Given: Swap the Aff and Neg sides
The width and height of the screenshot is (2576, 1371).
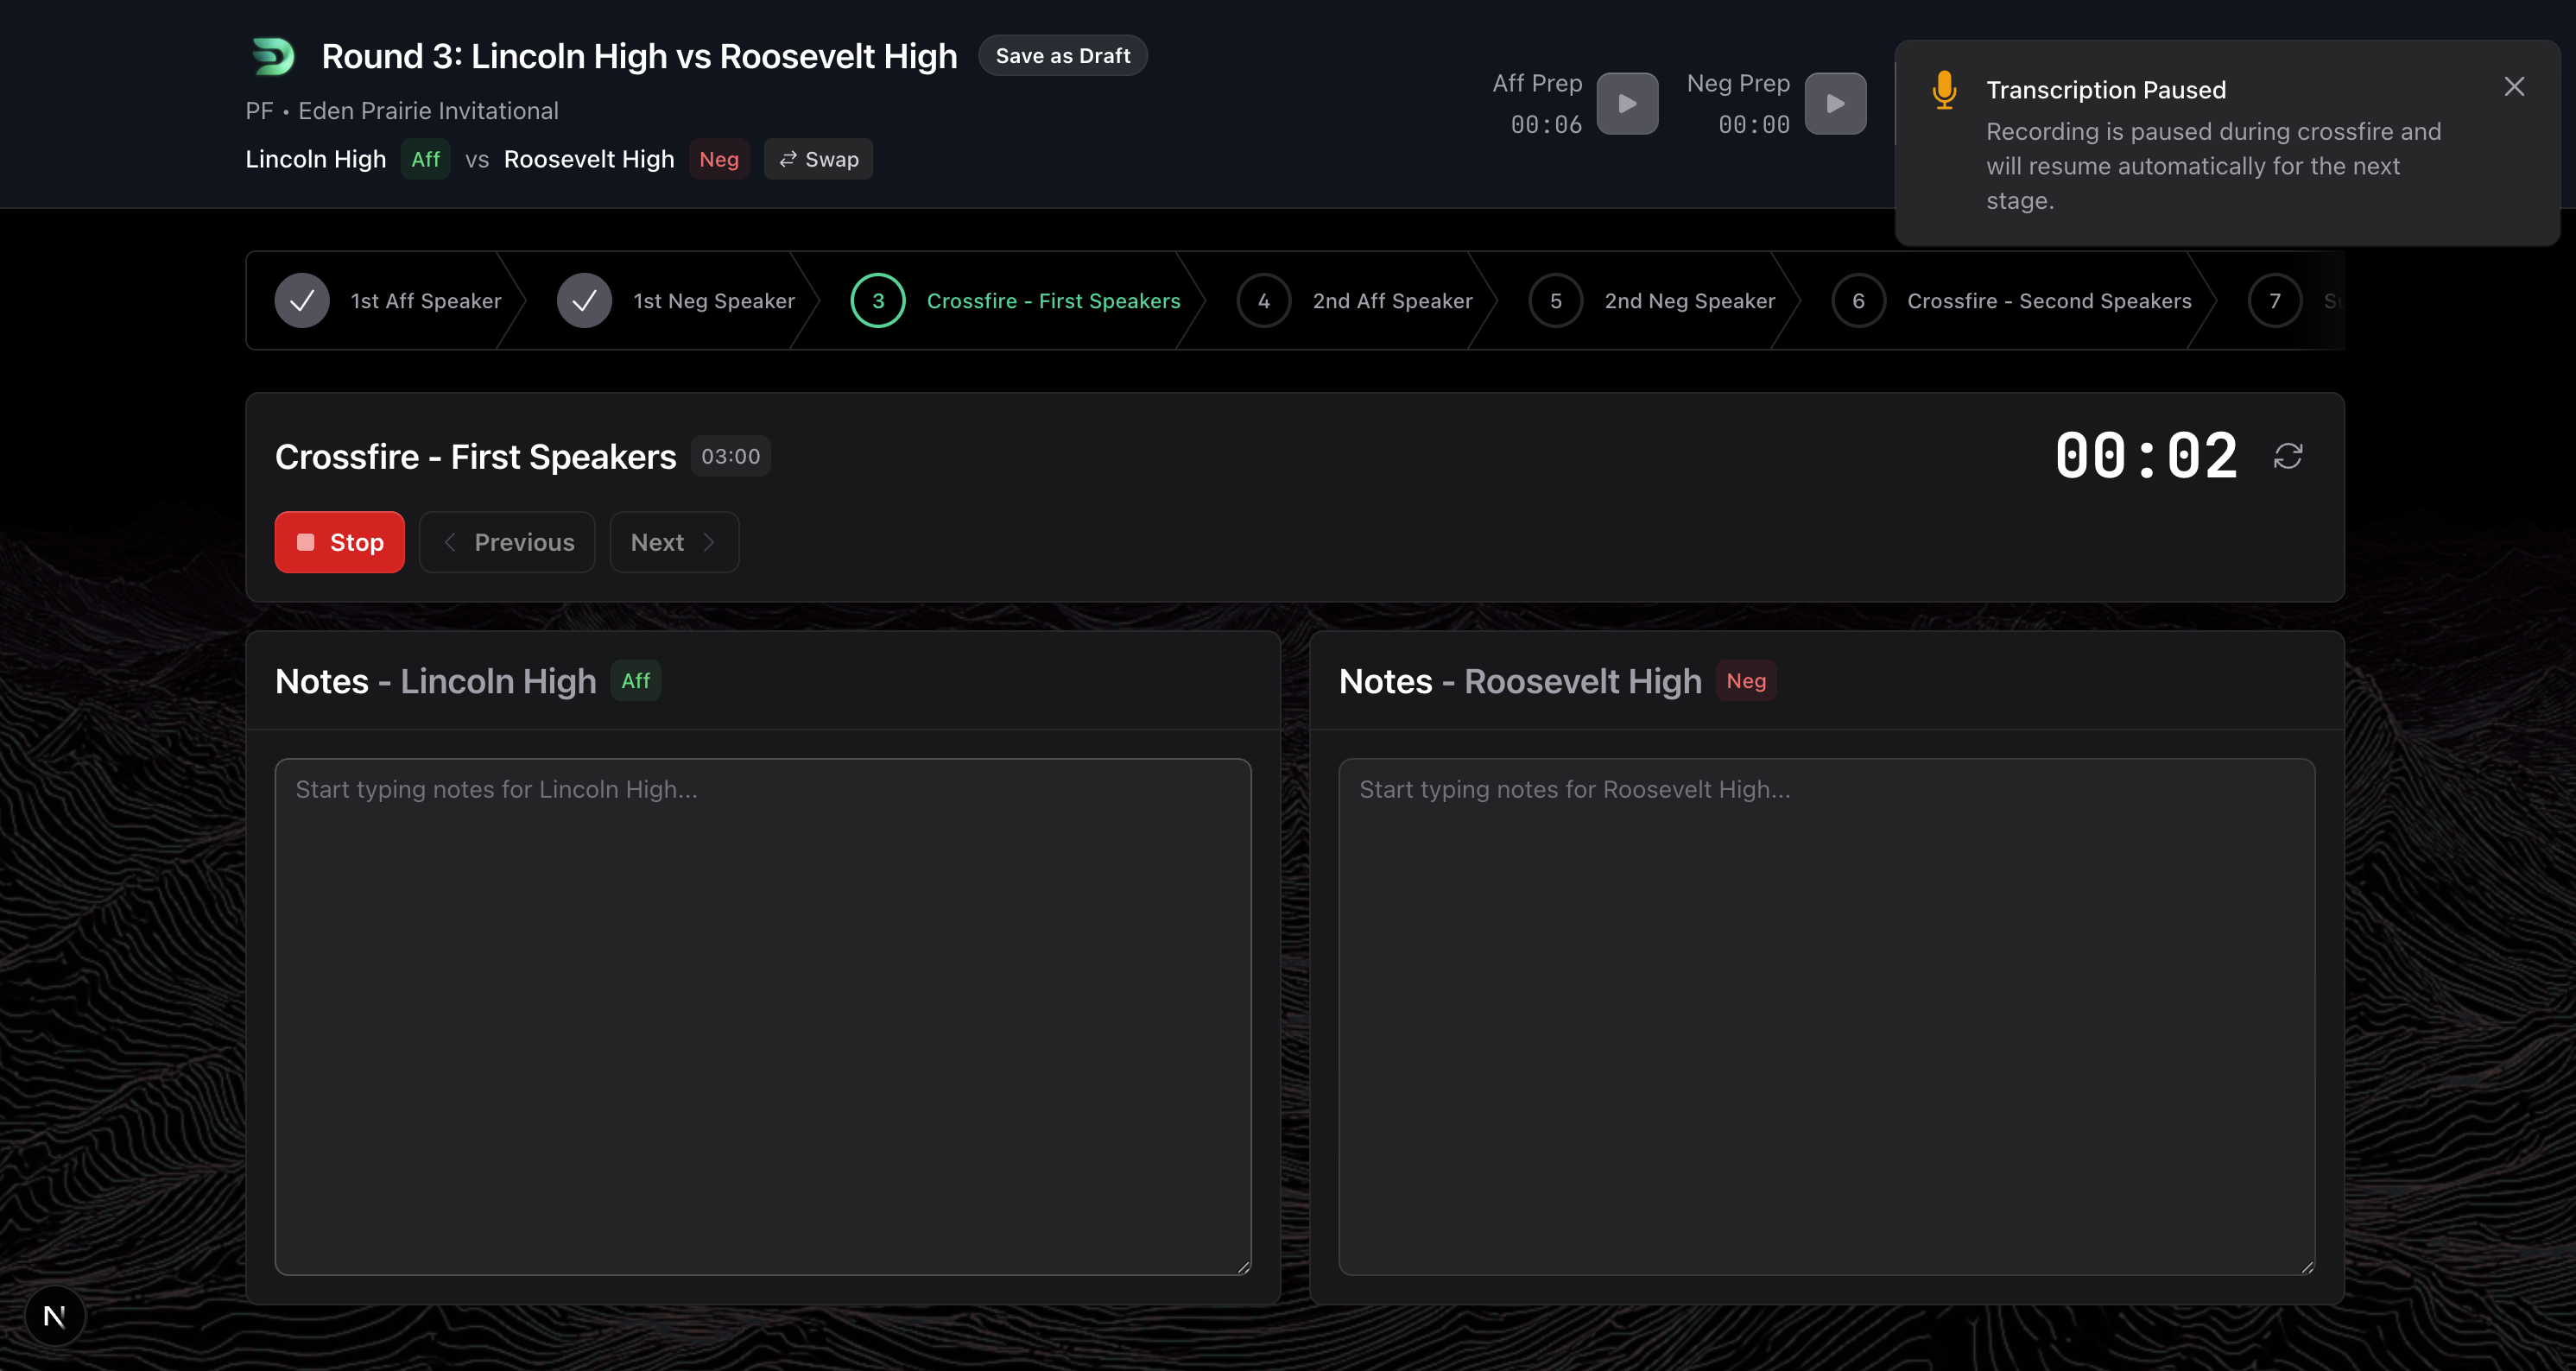Looking at the screenshot, I should [x=818, y=159].
